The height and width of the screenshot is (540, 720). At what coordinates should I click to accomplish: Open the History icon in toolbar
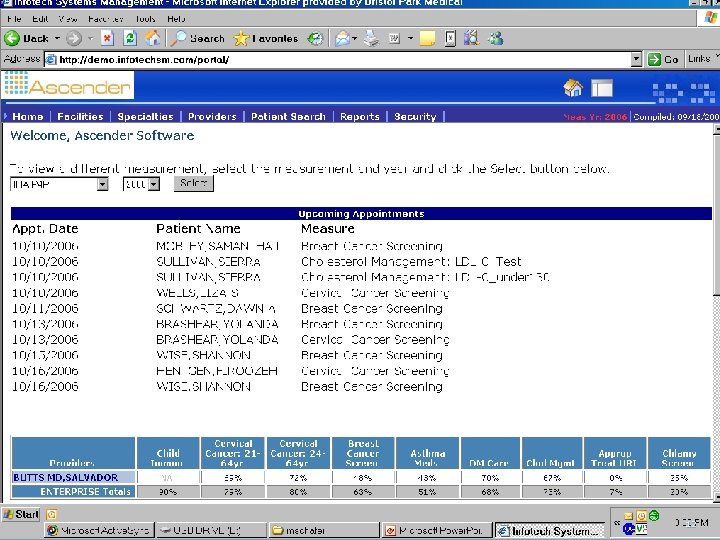[315, 39]
